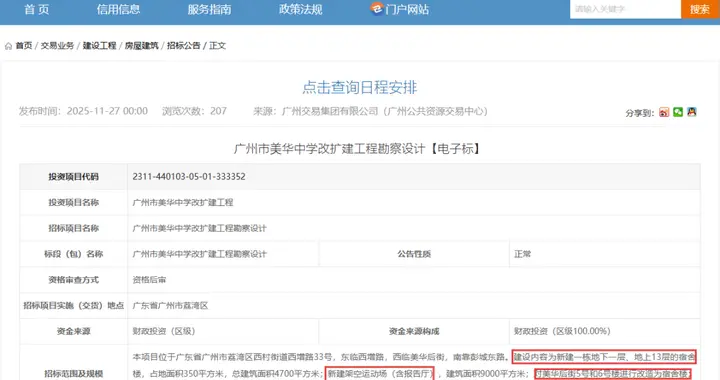Click the 正常 notice status value
Viewport: 720px width, 380px height.
pyautogui.click(x=523, y=254)
